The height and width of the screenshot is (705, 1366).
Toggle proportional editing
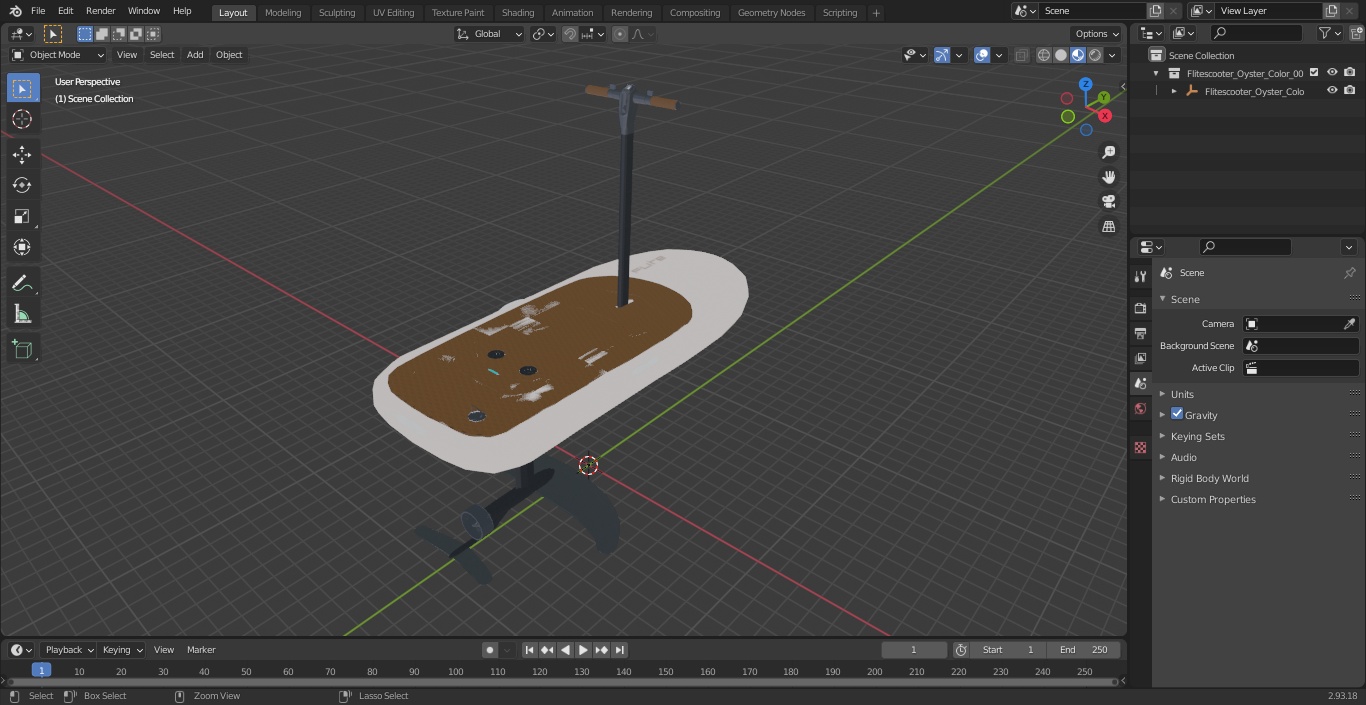620,34
